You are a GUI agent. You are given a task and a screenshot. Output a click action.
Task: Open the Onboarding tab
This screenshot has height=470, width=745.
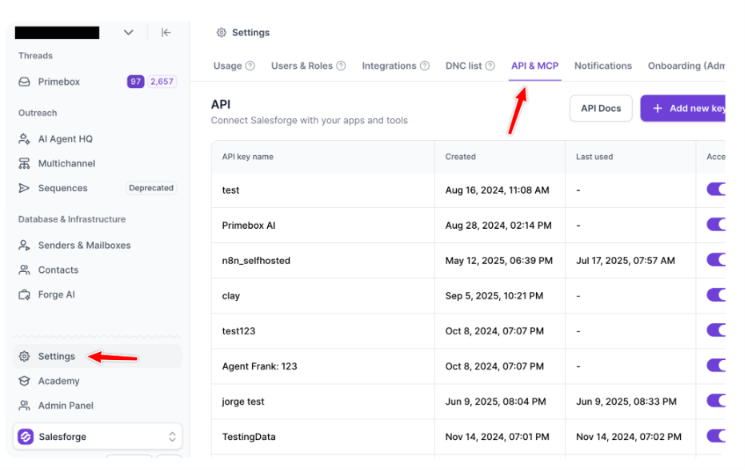tap(687, 66)
